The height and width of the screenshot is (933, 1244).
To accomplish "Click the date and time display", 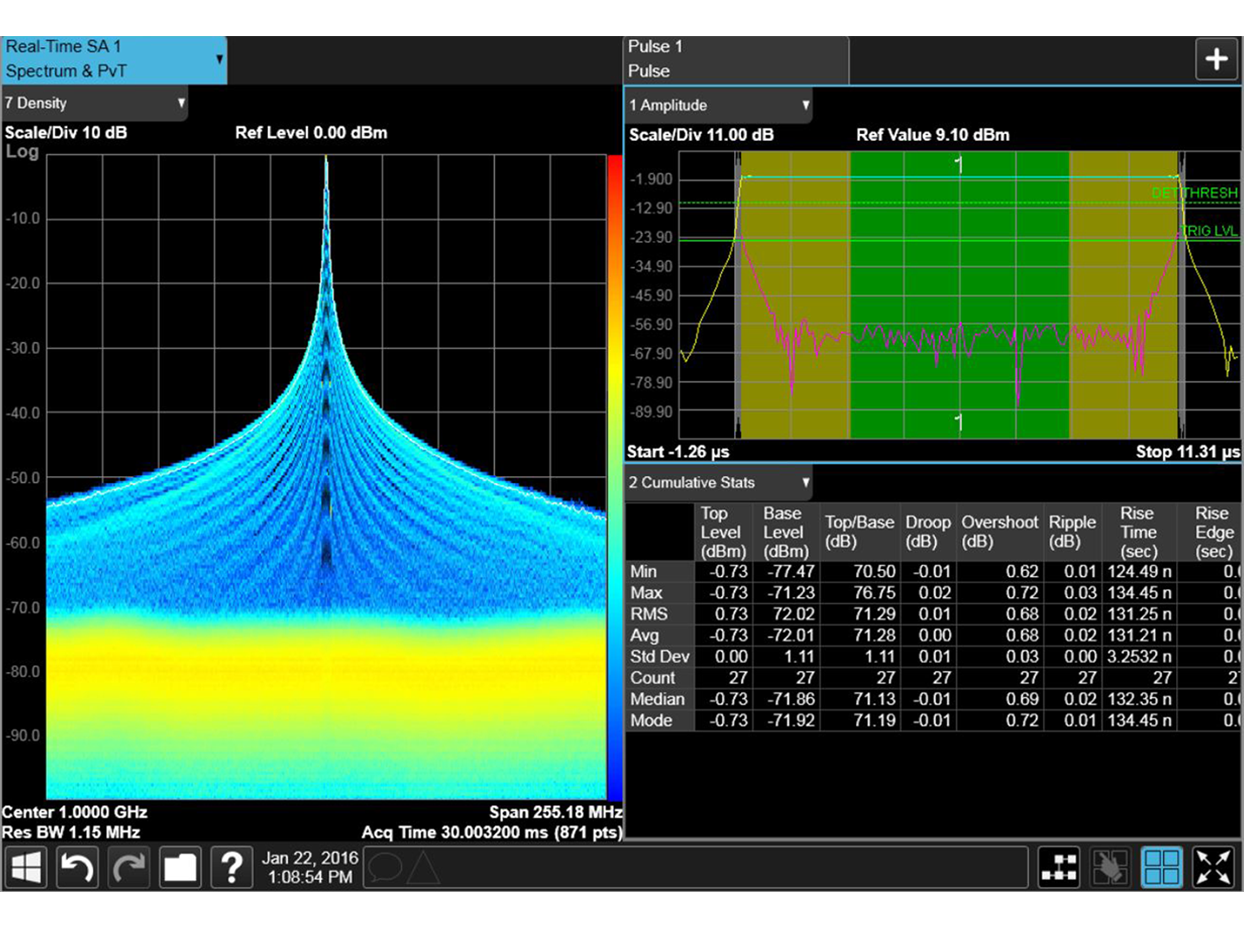I will coord(307,867).
